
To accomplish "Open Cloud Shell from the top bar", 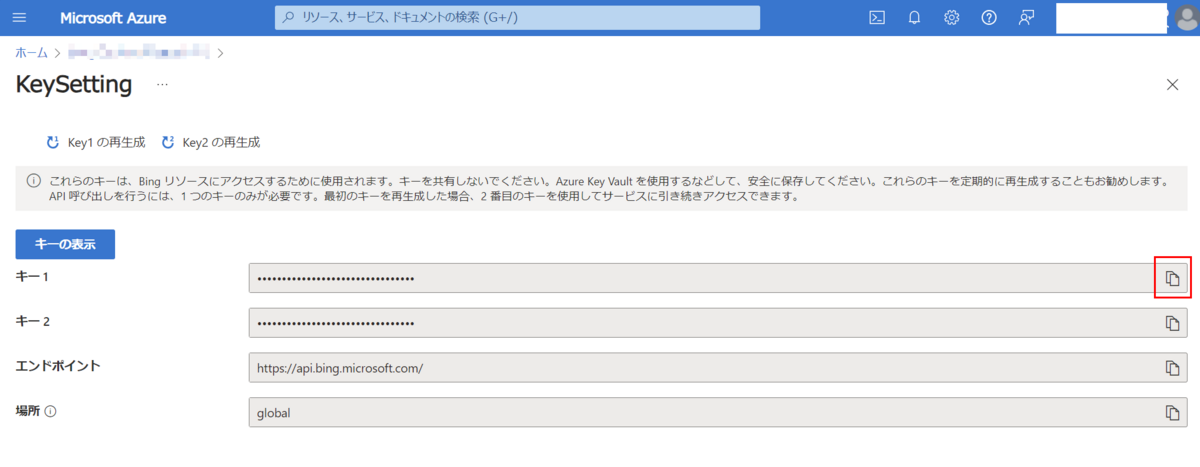I will (x=877, y=18).
